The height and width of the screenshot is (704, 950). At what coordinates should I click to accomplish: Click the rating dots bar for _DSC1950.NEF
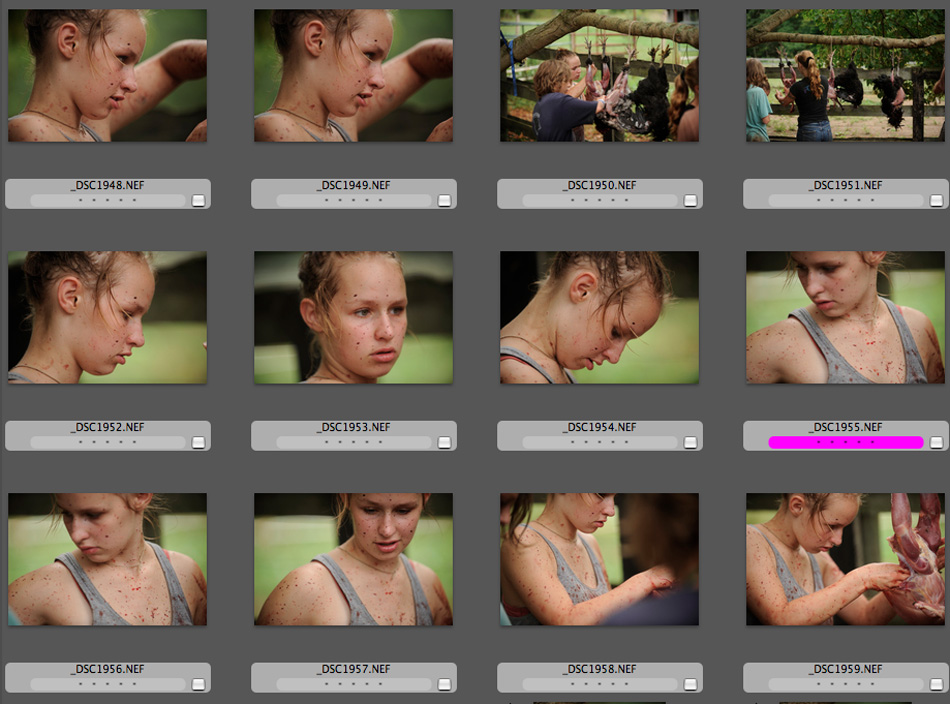coord(600,201)
